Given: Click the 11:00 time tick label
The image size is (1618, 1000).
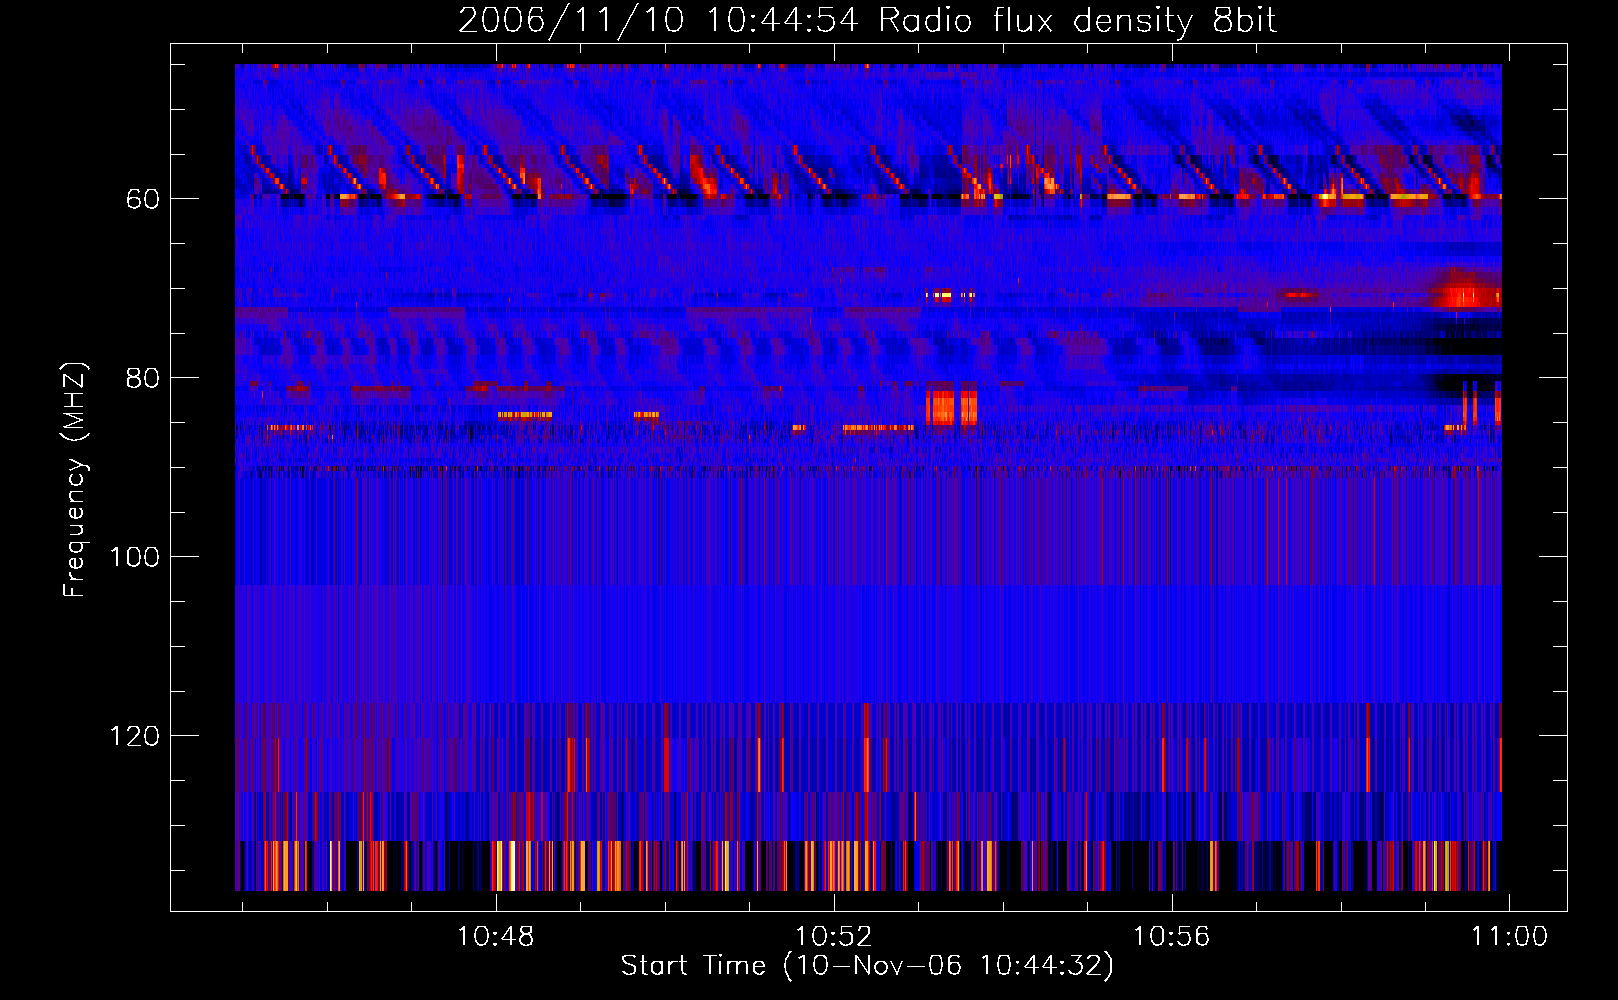Looking at the screenshot, I should coord(1509,937).
